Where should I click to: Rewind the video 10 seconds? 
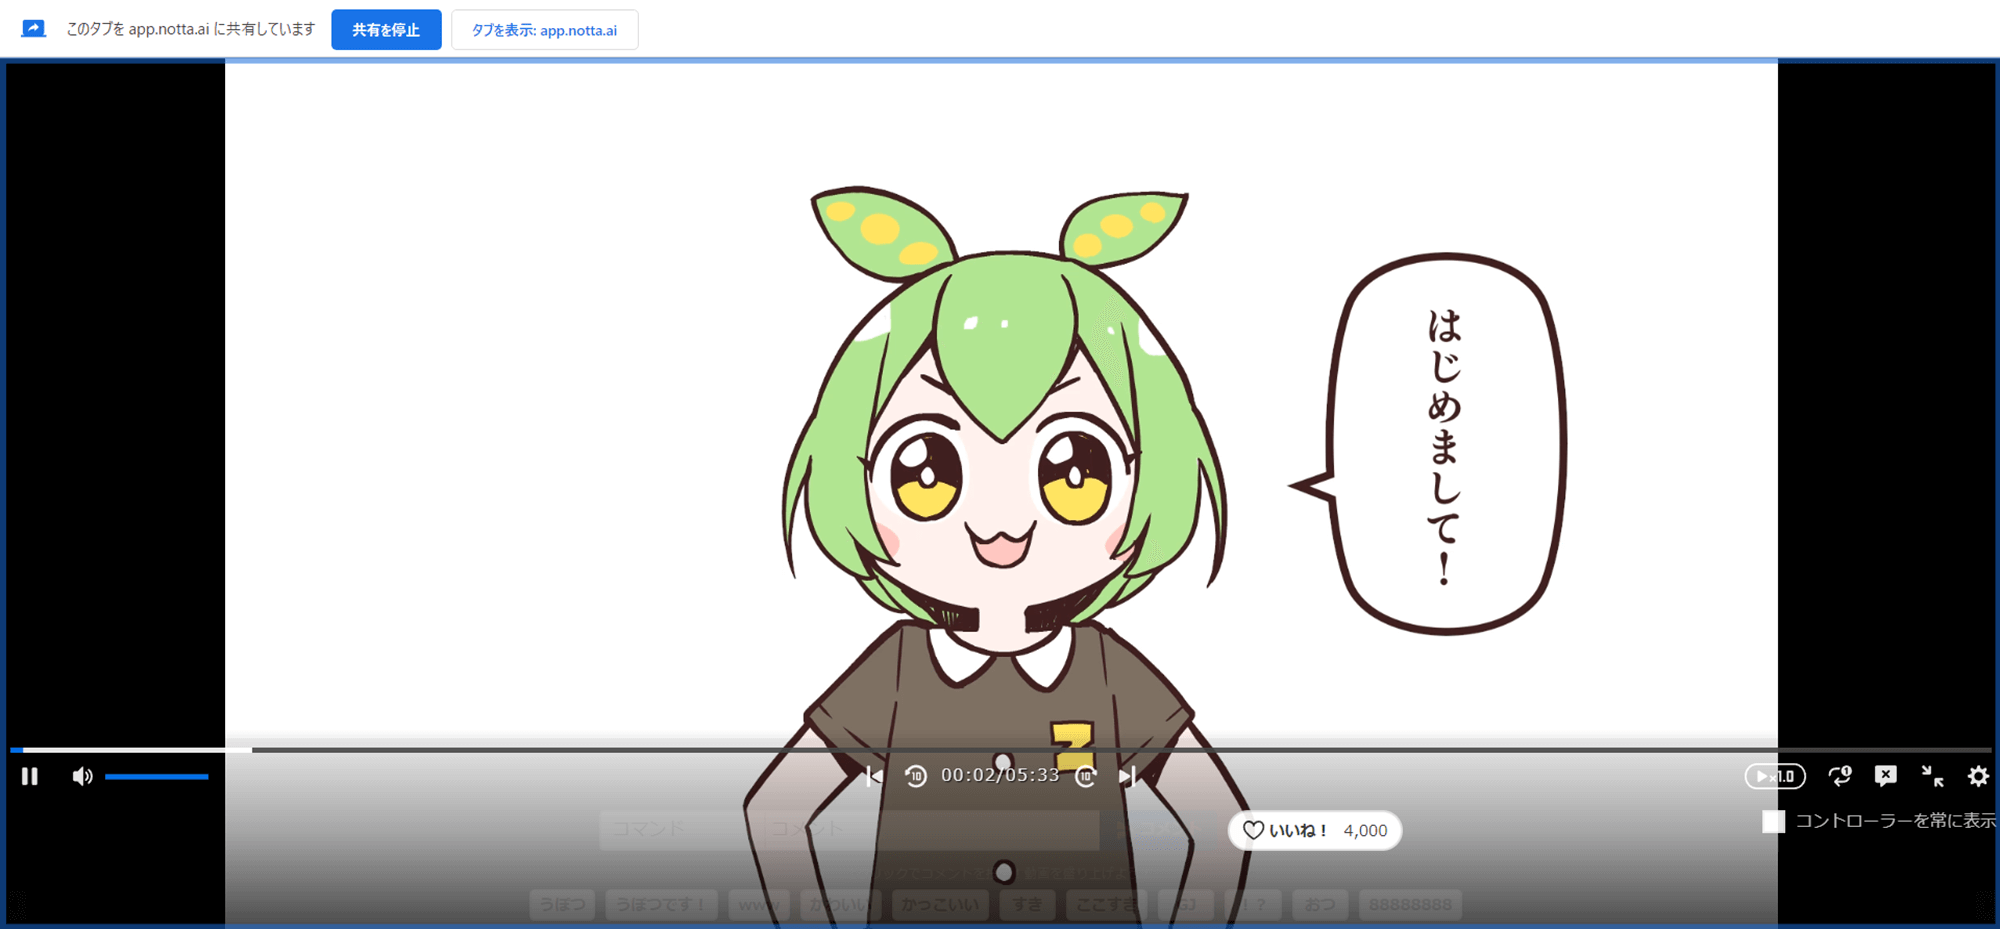(916, 776)
